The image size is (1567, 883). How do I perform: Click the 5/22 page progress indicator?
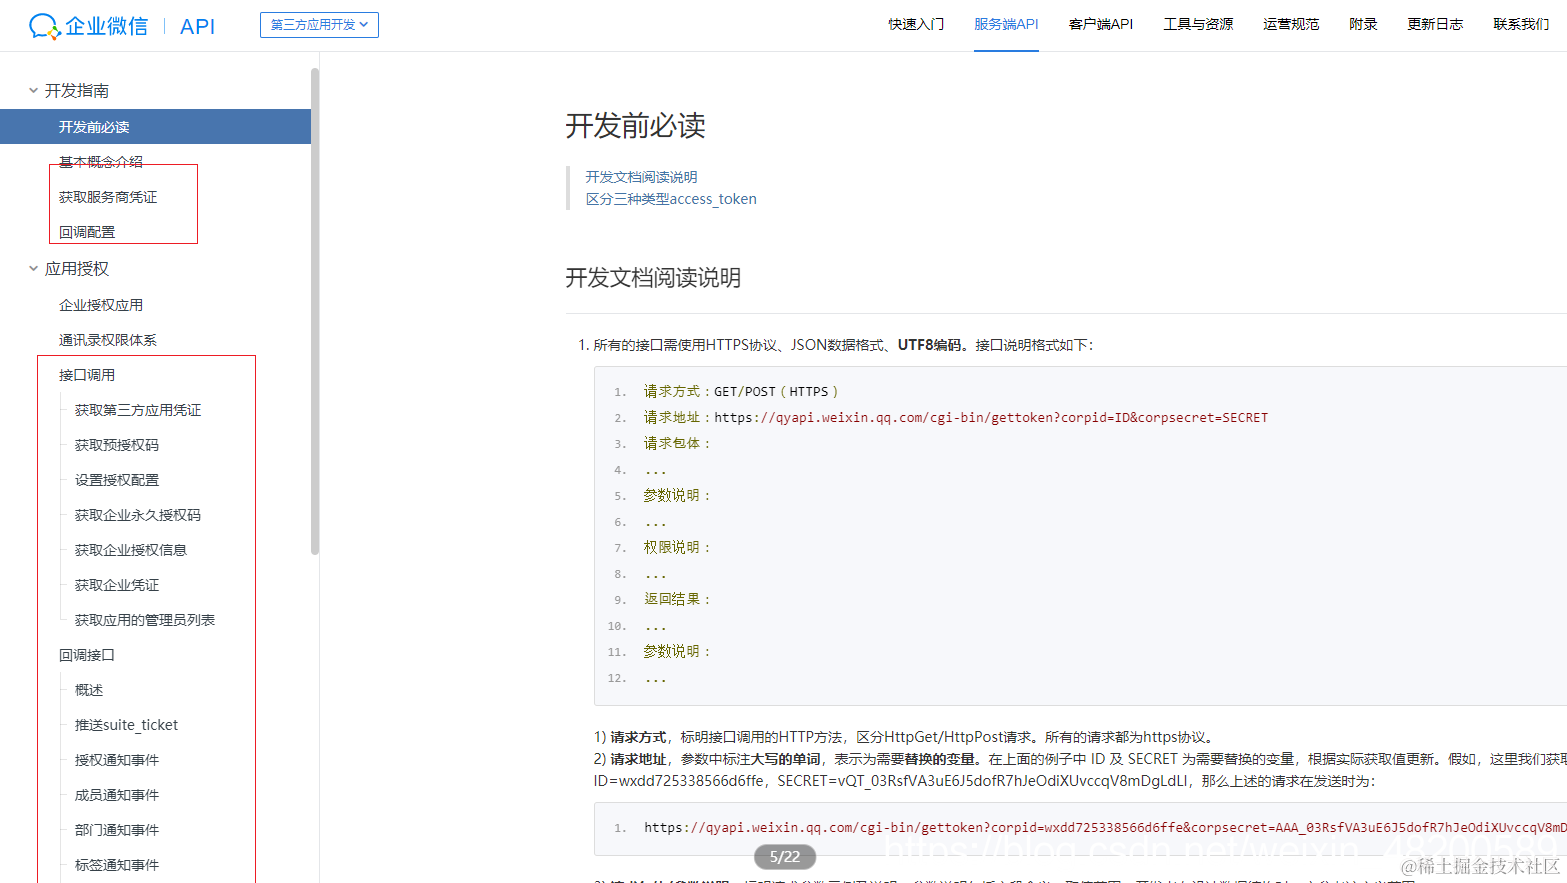pyautogui.click(x=784, y=857)
